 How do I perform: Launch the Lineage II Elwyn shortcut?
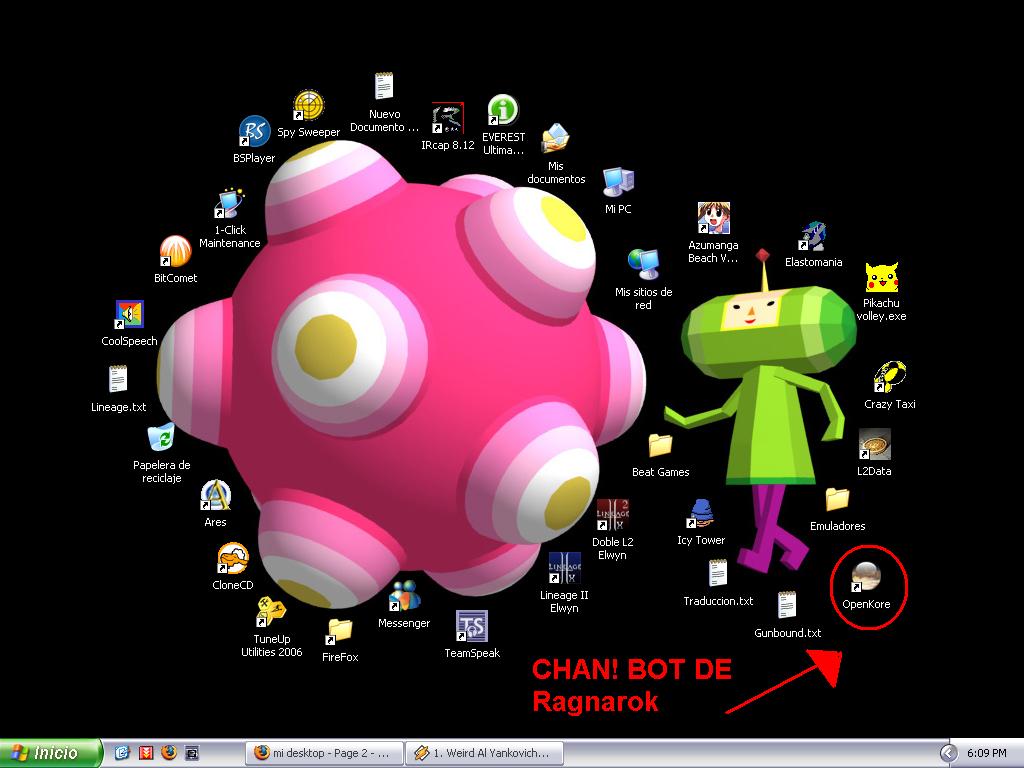tap(564, 568)
